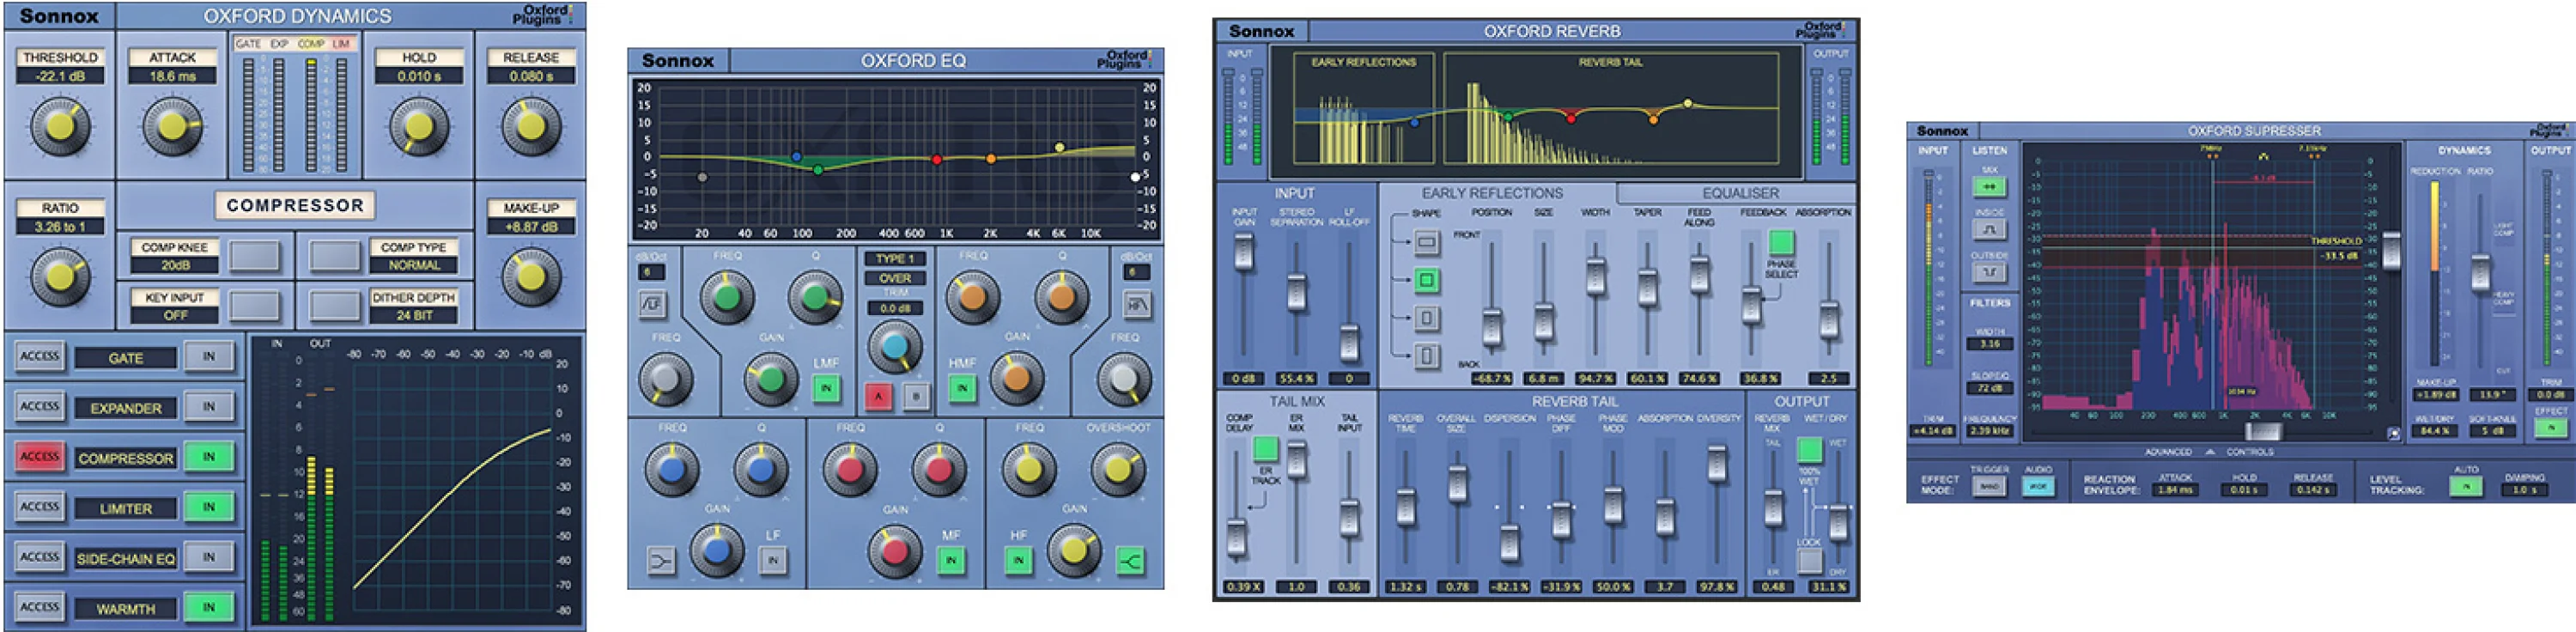The image size is (2576, 632).
Task: Open Expander section with its ACCESS button
Action: pyautogui.click(x=40, y=406)
